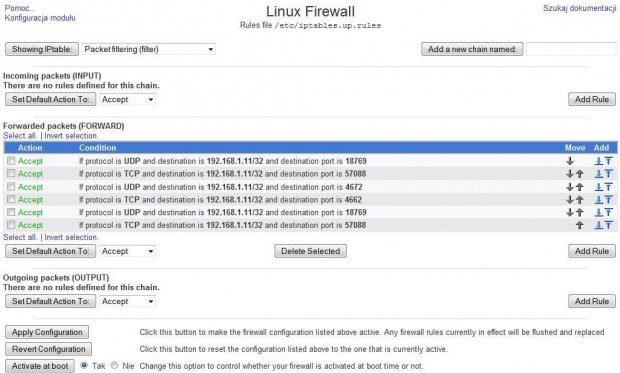Click Delete Selected button
The image size is (620, 373).
310,251
